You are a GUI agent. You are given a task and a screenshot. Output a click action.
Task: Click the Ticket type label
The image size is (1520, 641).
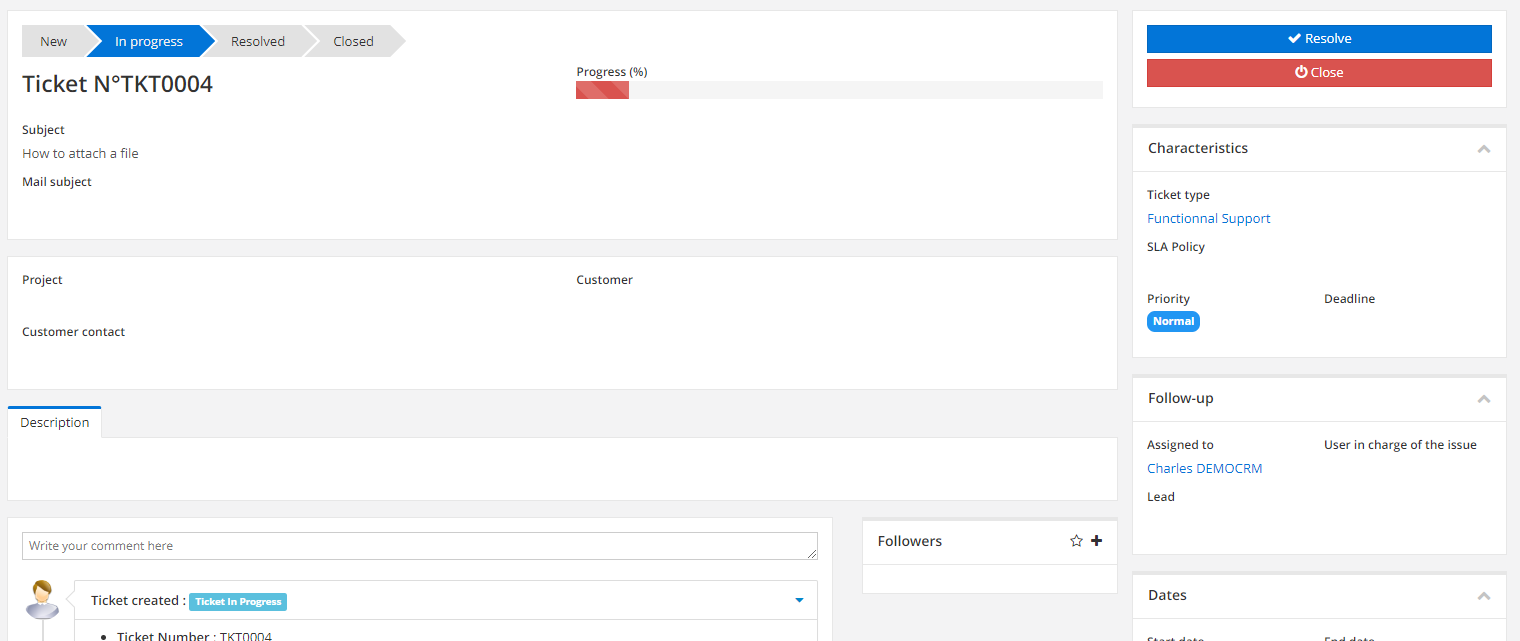click(1178, 195)
